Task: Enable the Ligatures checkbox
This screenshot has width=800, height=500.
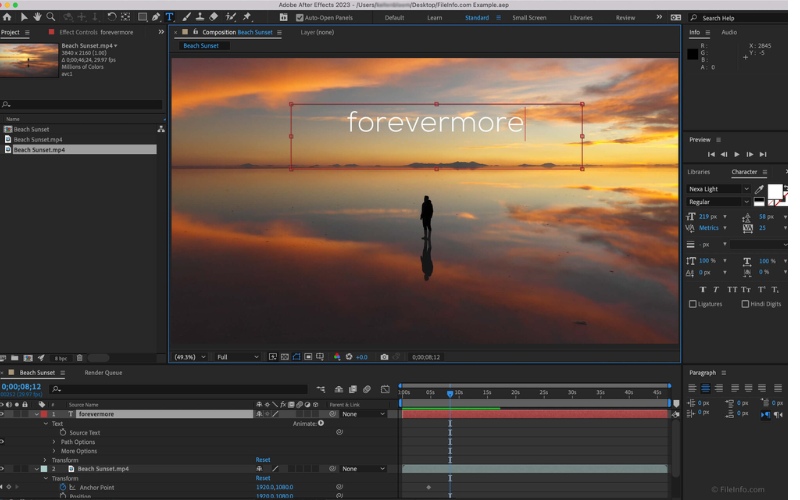Action: [x=693, y=304]
